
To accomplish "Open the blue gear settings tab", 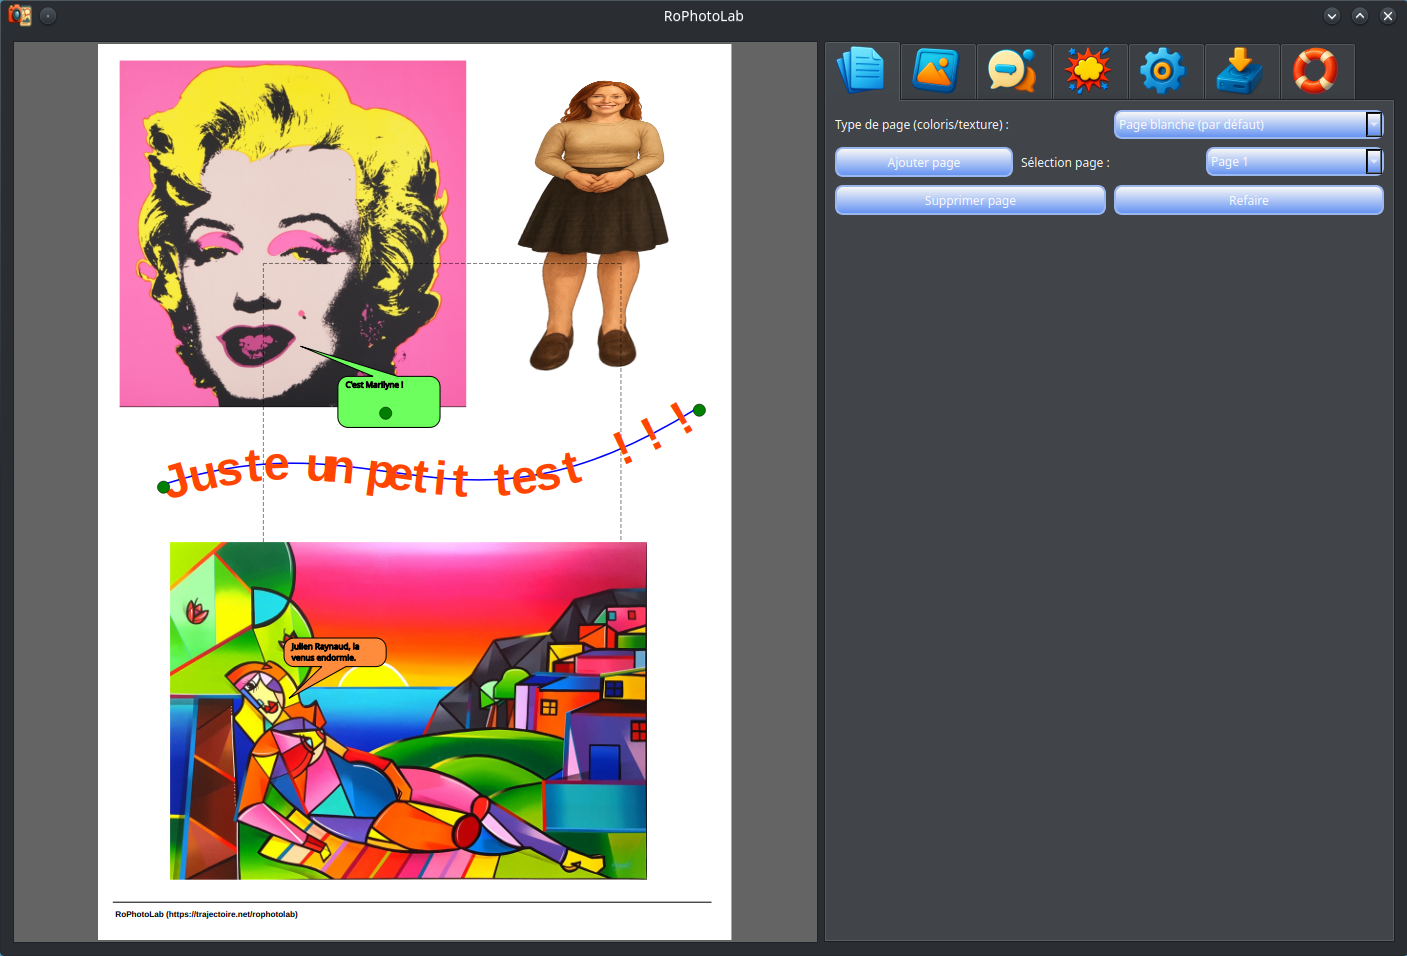I will pyautogui.click(x=1165, y=71).
